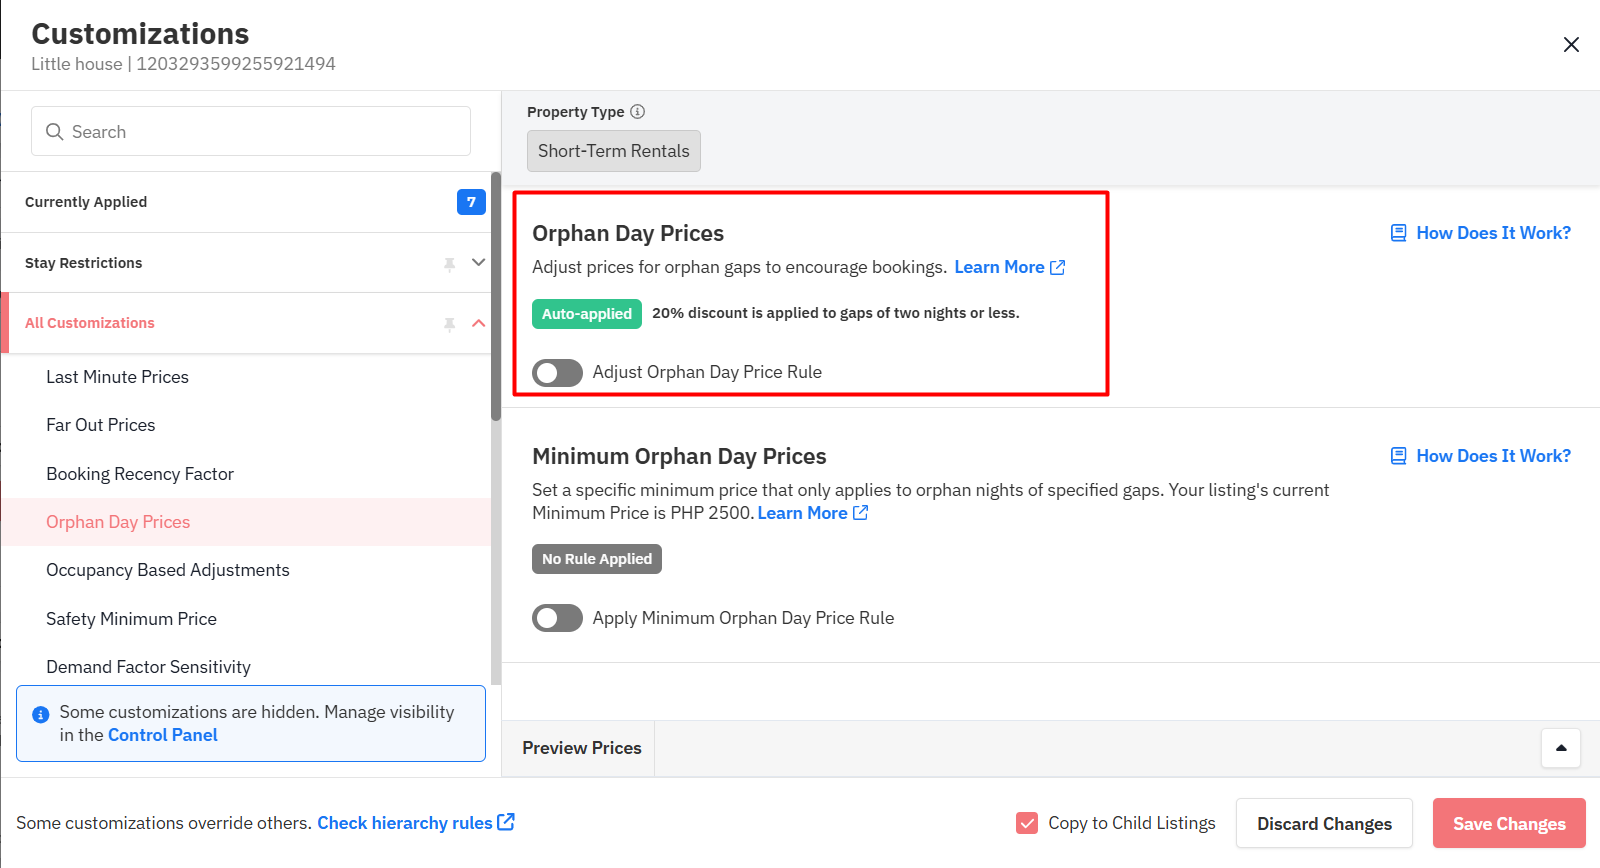Select Safety Minimum Price
The height and width of the screenshot is (868, 1600).
[246, 619]
